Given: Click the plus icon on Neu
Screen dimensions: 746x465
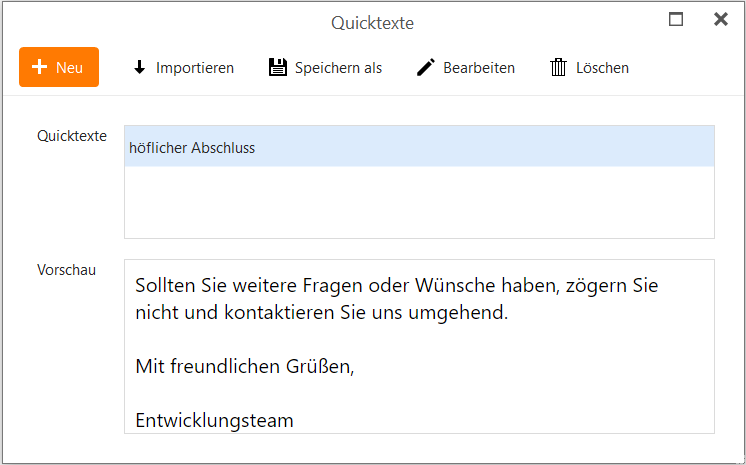Looking at the screenshot, I should click(x=39, y=67).
